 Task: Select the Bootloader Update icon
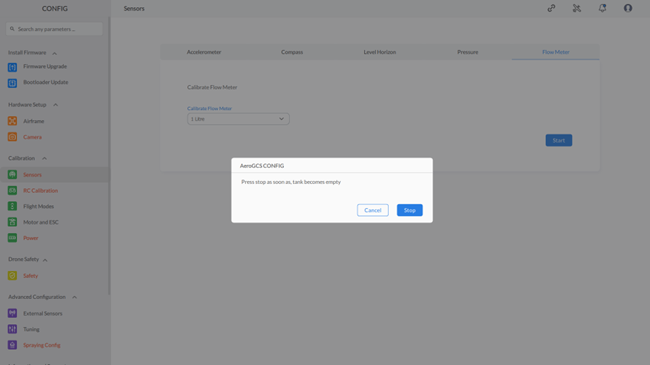12,83
